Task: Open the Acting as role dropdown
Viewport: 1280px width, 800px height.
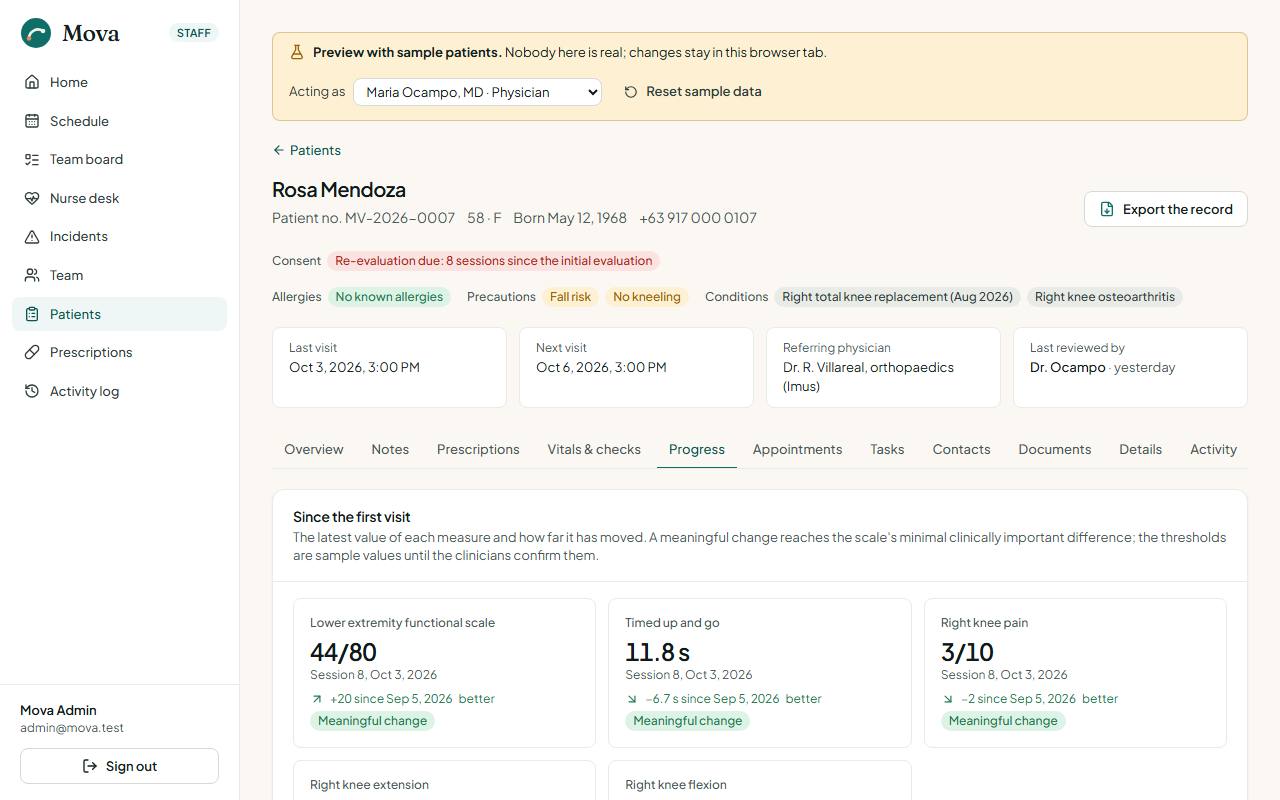Action: (x=477, y=92)
